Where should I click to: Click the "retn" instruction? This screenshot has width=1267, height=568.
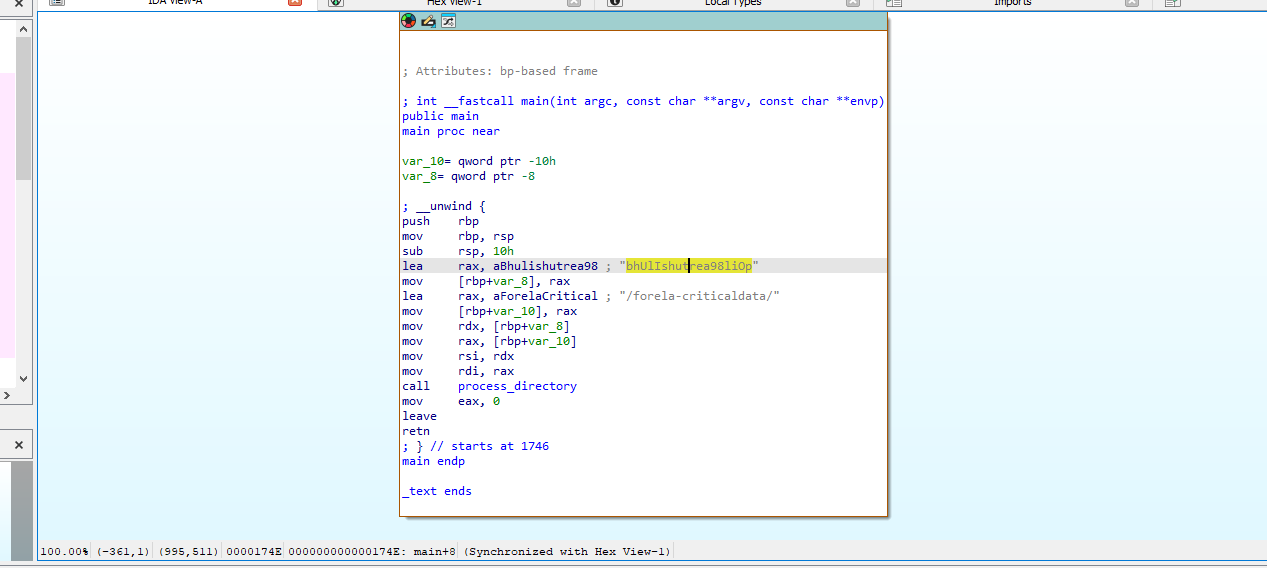[416, 431]
